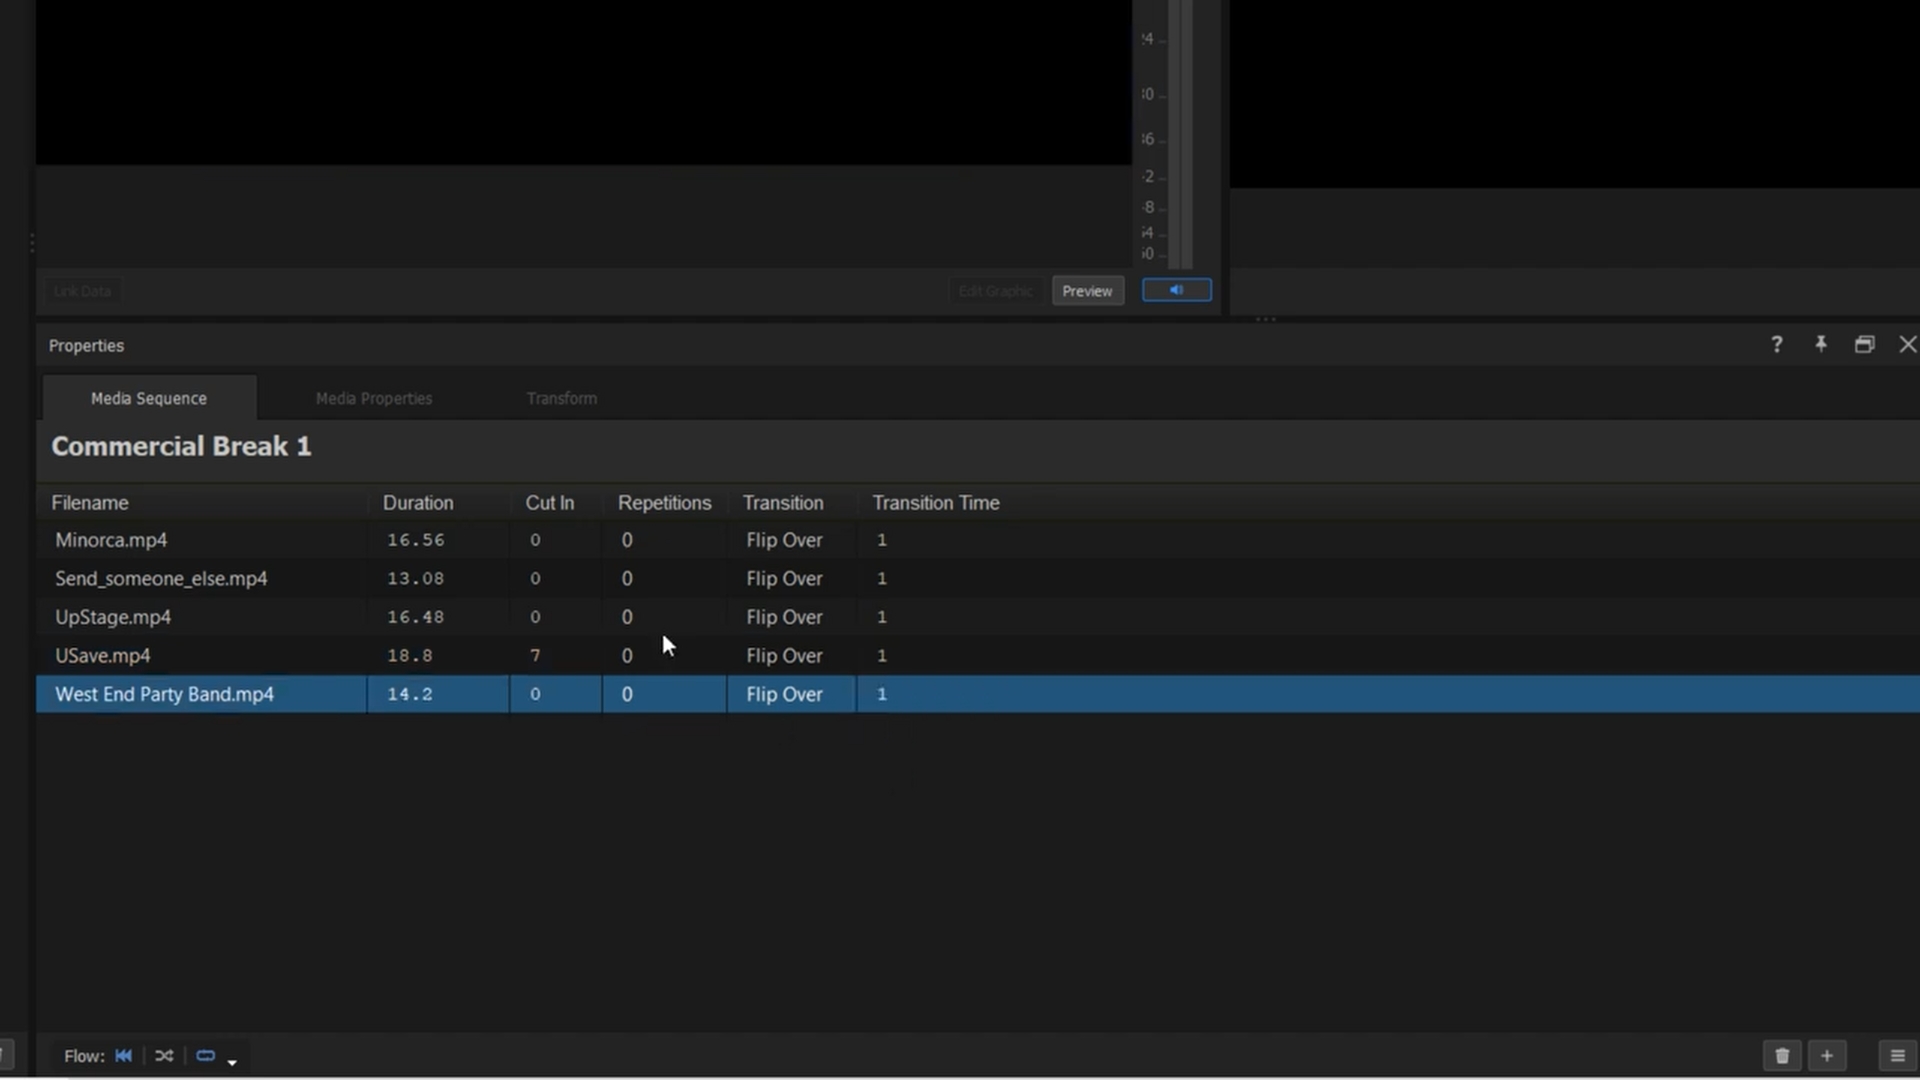Click the greyed Edit Graphic button

point(995,291)
